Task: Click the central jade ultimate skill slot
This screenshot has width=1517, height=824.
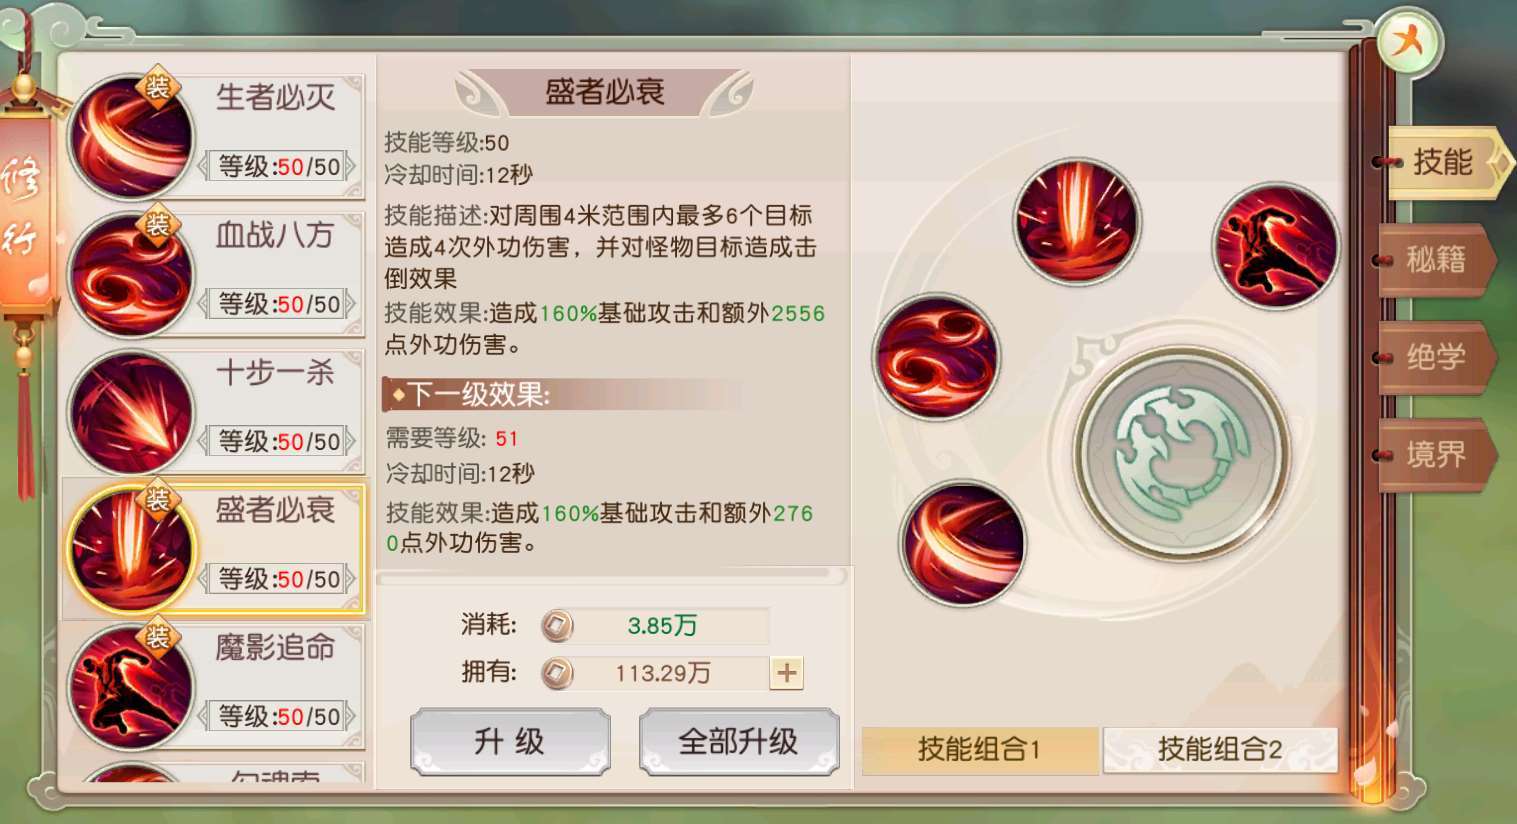Action: pyautogui.click(x=1181, y=453)
